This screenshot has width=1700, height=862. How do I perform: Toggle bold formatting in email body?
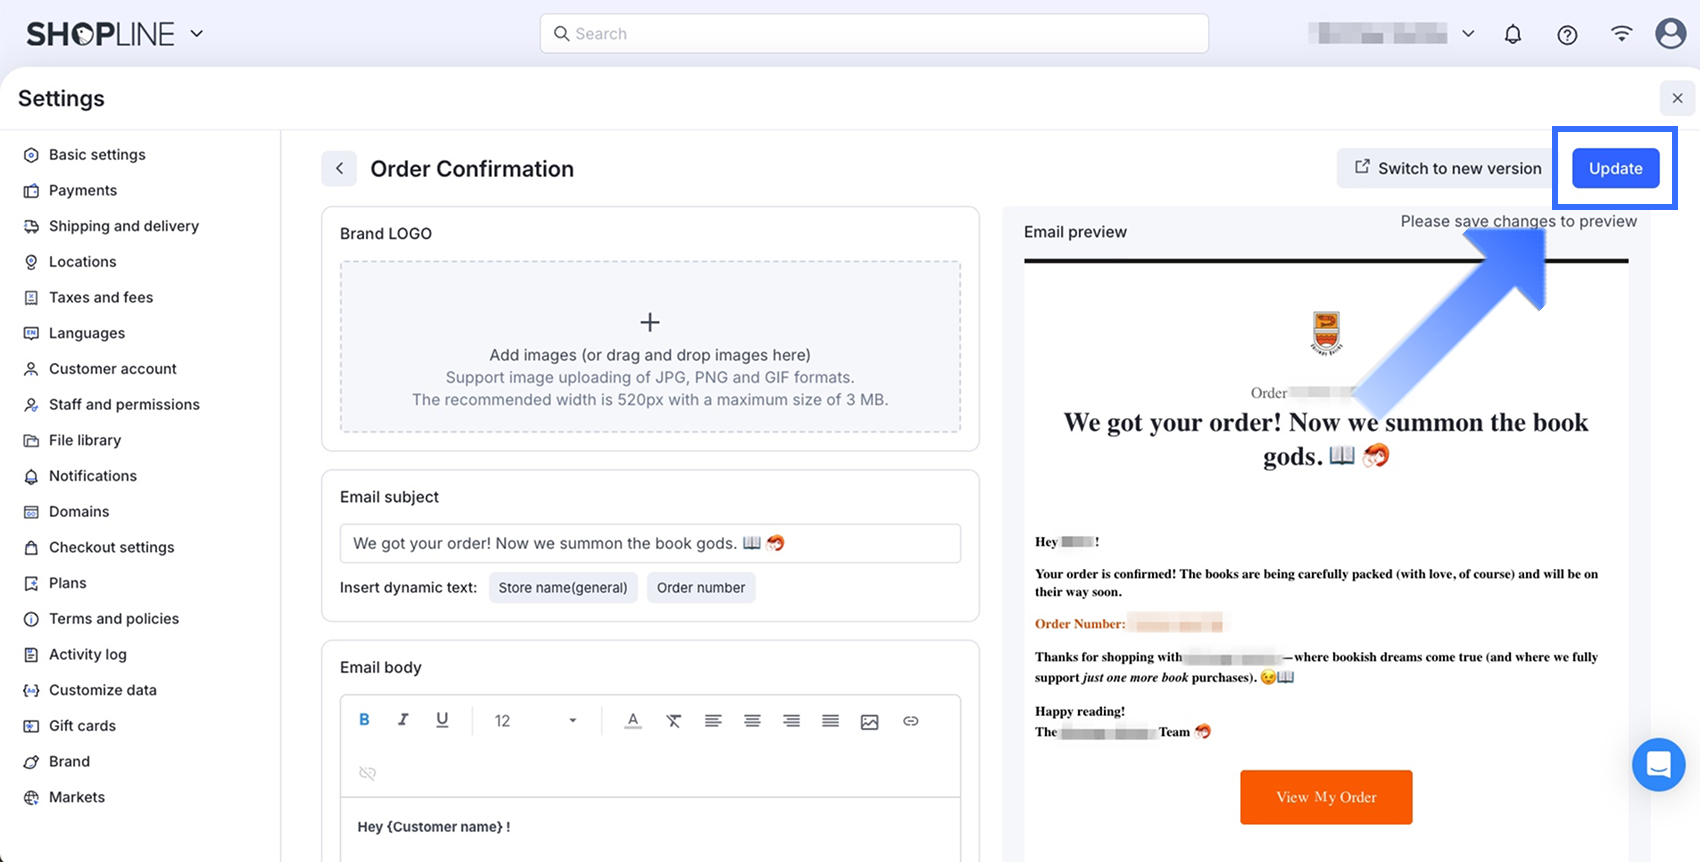(x=364, y=720)
